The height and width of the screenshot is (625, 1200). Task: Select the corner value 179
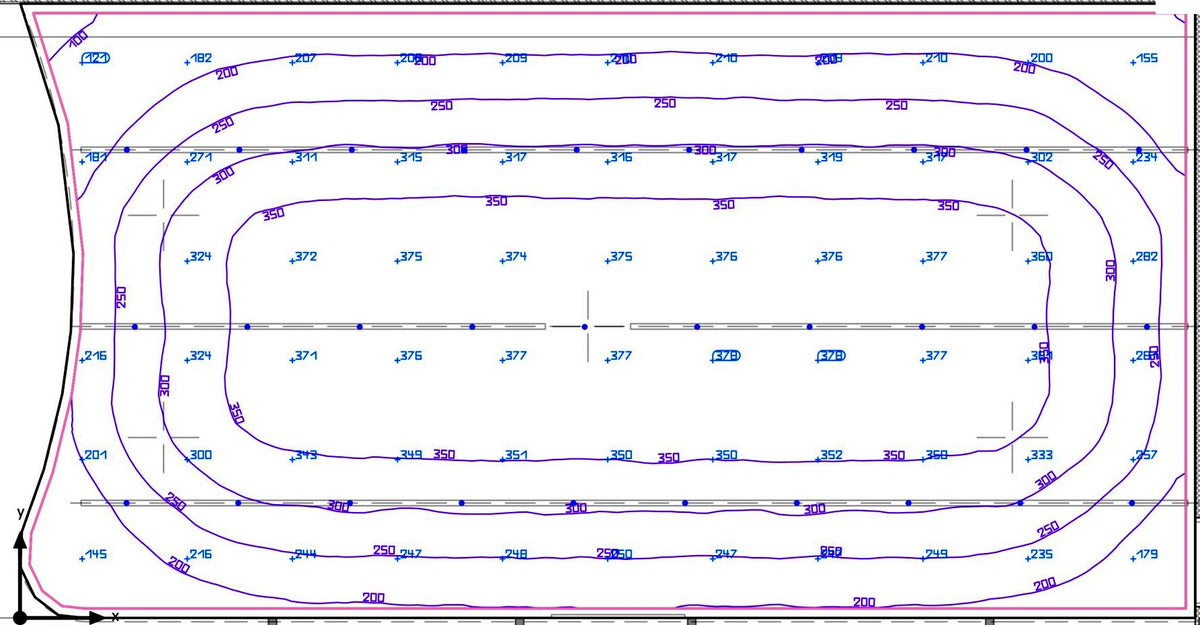pos(1147,554)
